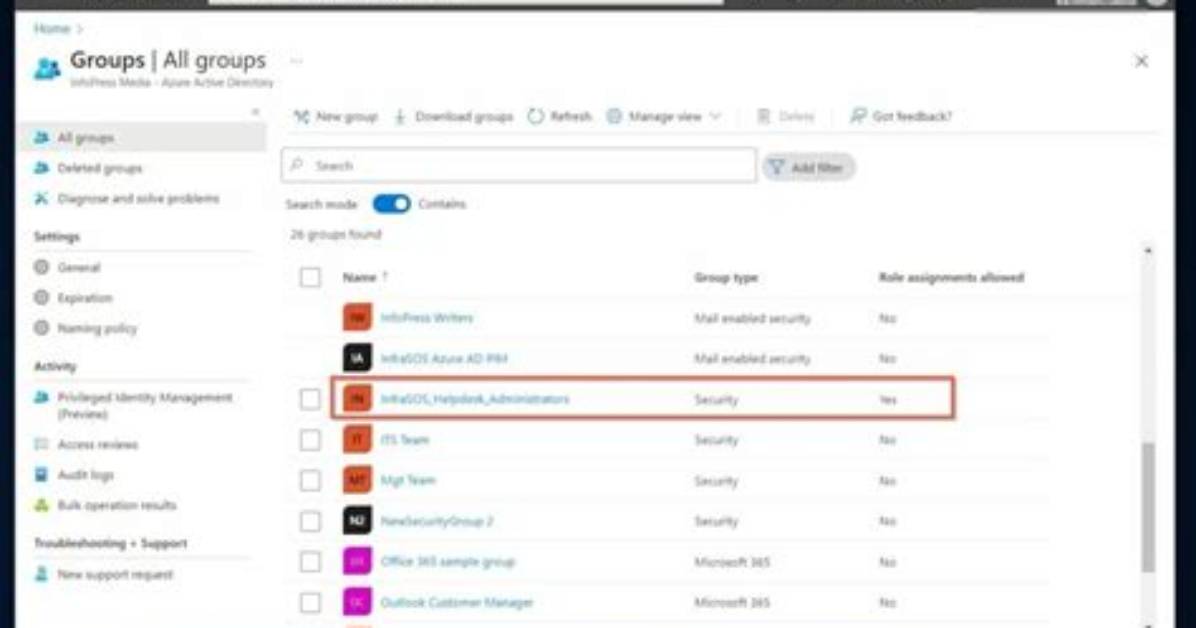Viewport: 1196px width, 628px height.
Task: Open IntraSOS_Helpdesk_Administrators group
Action: point(474,399)
